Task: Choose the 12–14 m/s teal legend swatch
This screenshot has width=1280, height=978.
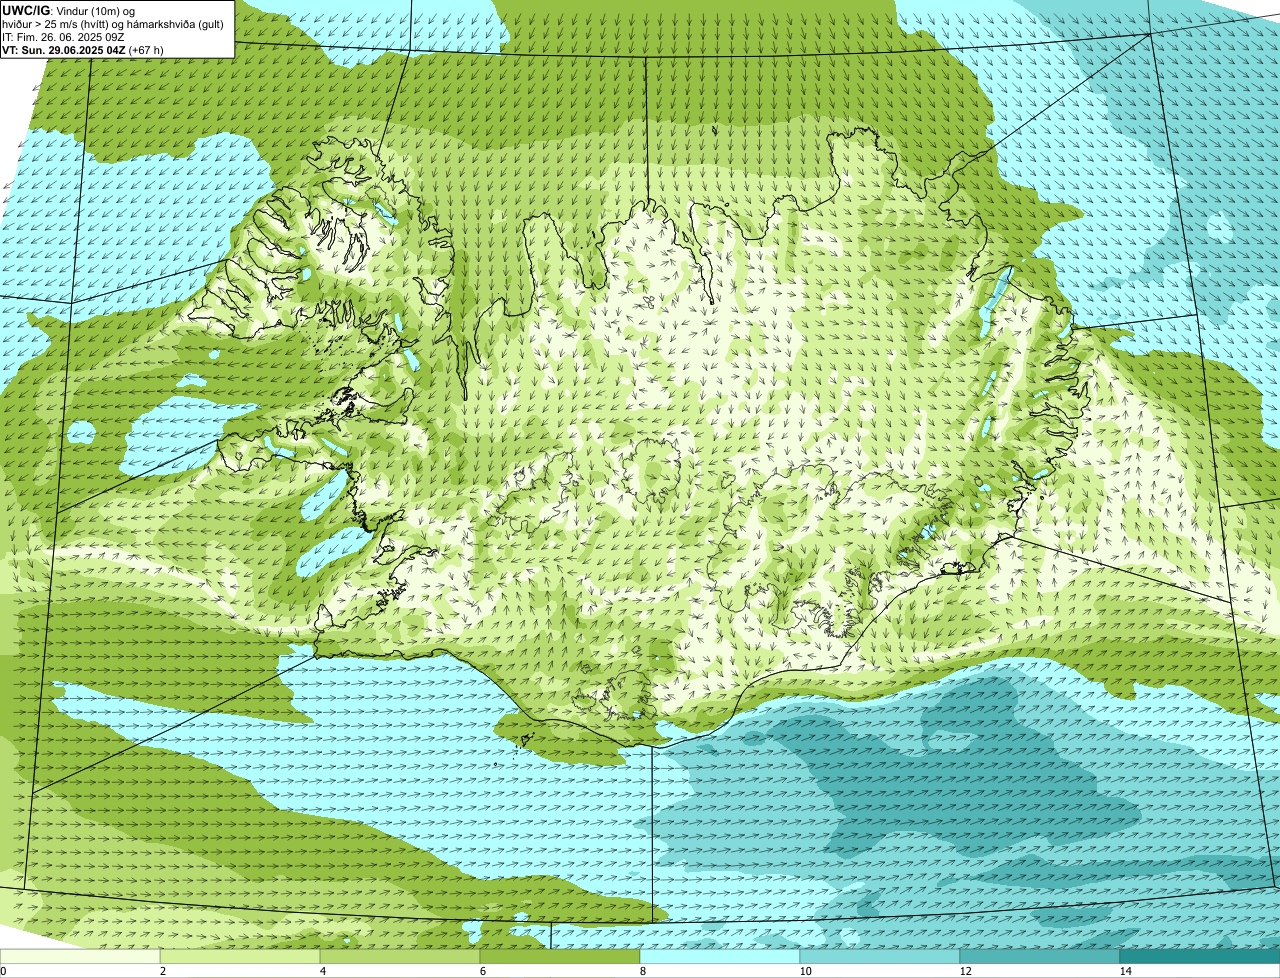Action: point(1040,956)
